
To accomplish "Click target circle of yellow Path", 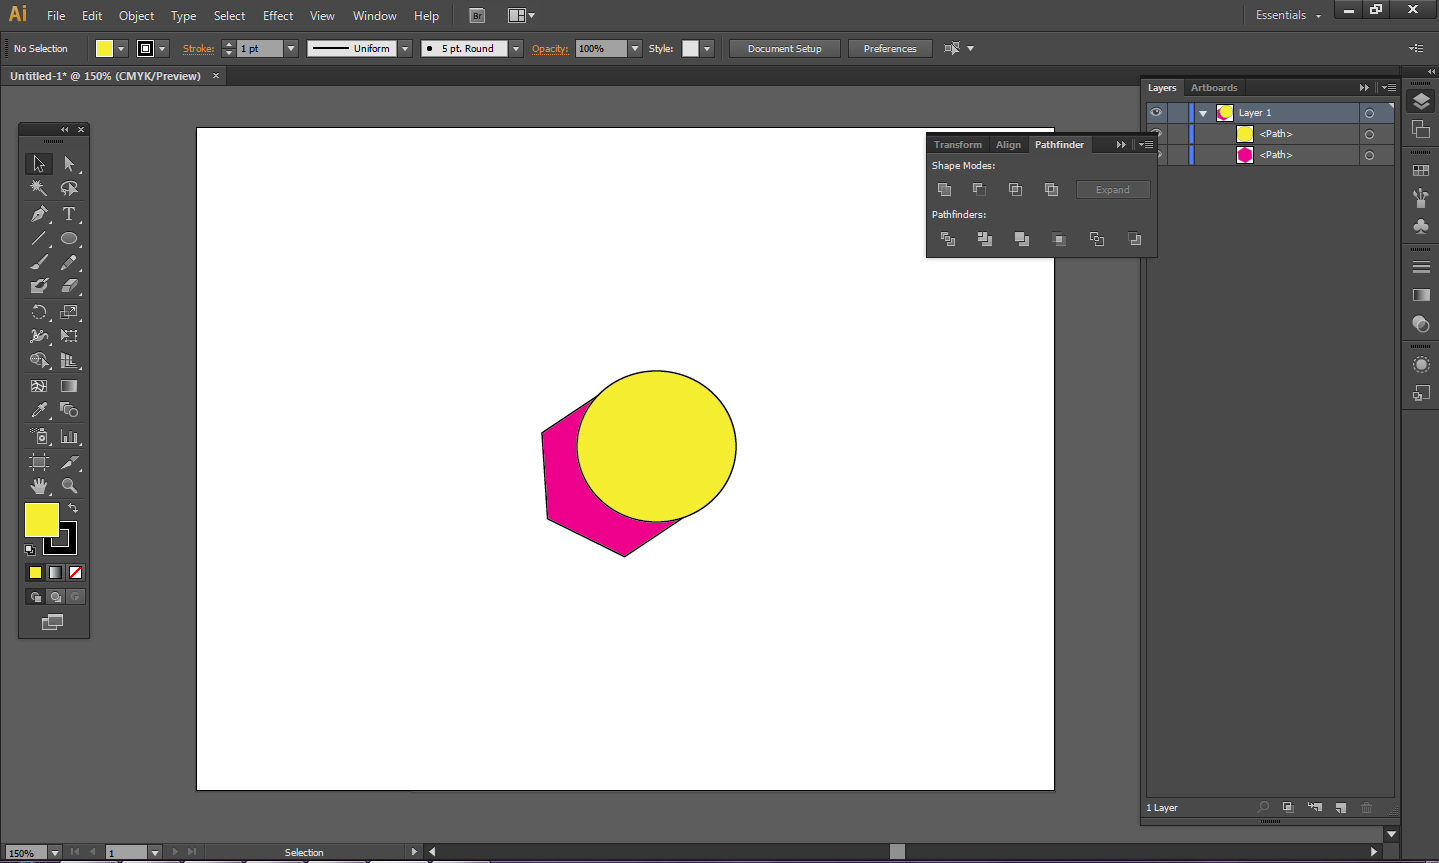I will point(1369,134).
